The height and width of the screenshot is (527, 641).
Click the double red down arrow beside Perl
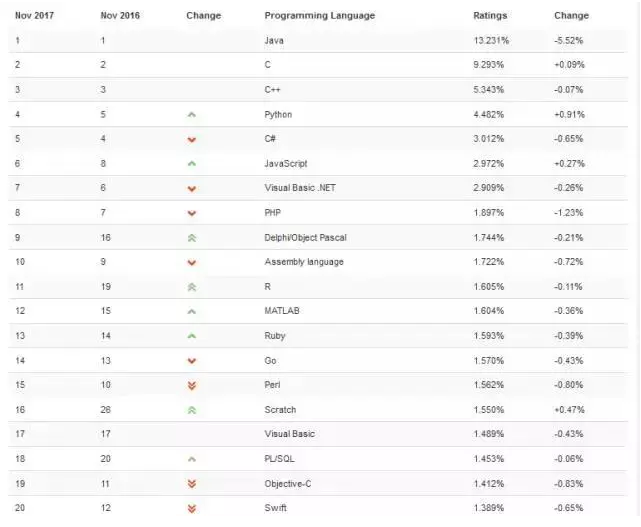point(191,386)
